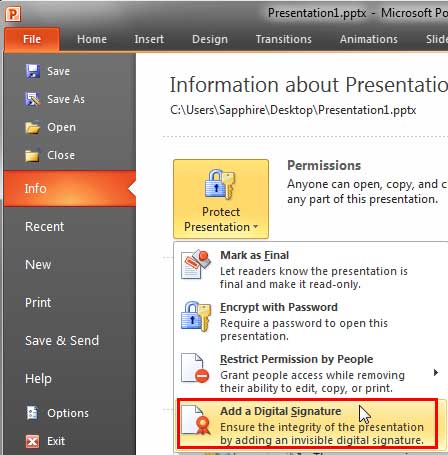Click the Save As icon

point(33,99)
